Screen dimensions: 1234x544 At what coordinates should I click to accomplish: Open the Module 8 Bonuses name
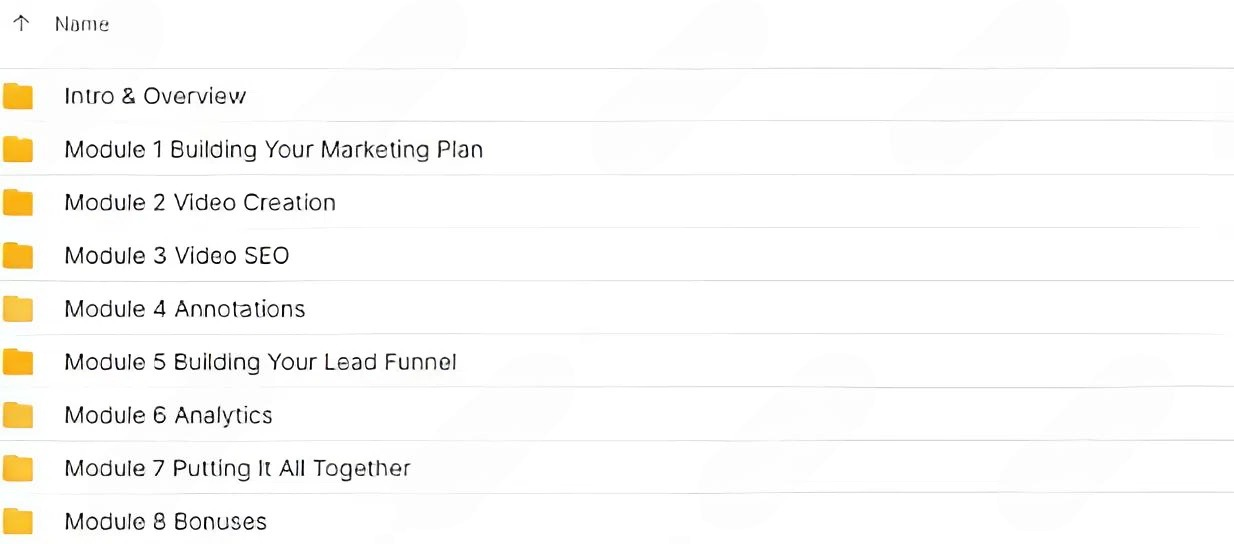pos(165,521)
